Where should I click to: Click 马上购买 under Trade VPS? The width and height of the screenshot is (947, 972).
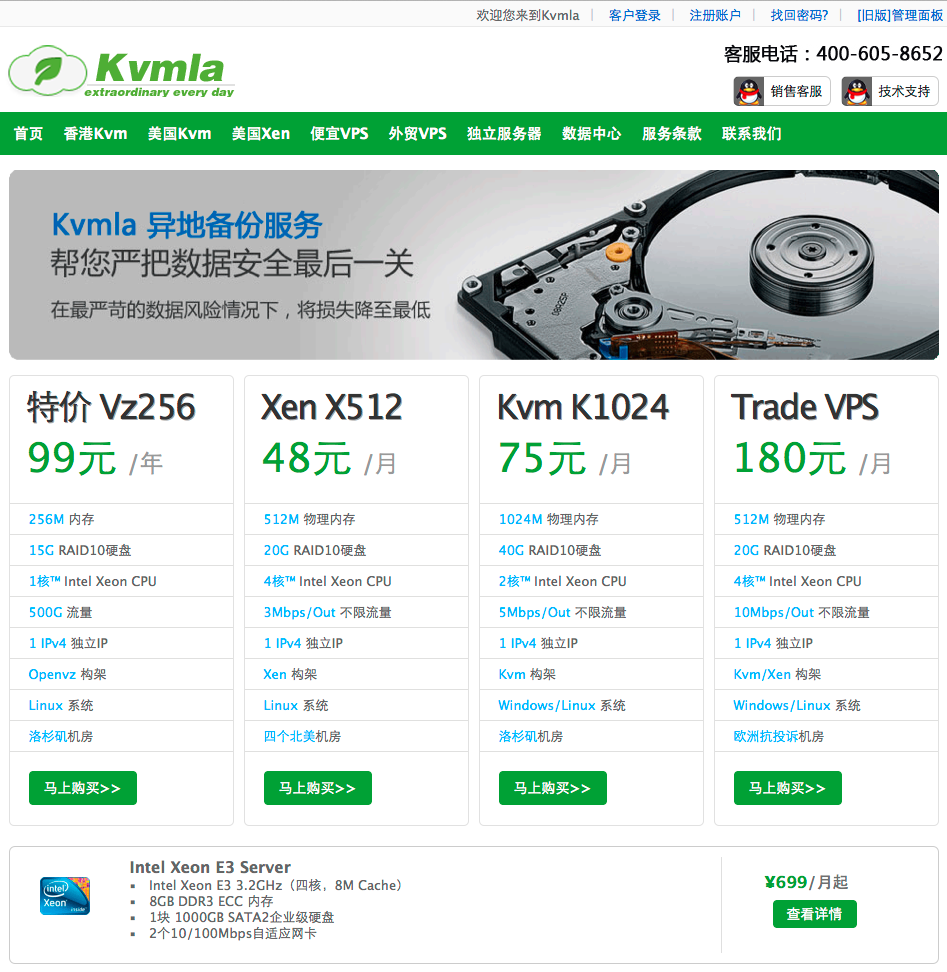787,788
